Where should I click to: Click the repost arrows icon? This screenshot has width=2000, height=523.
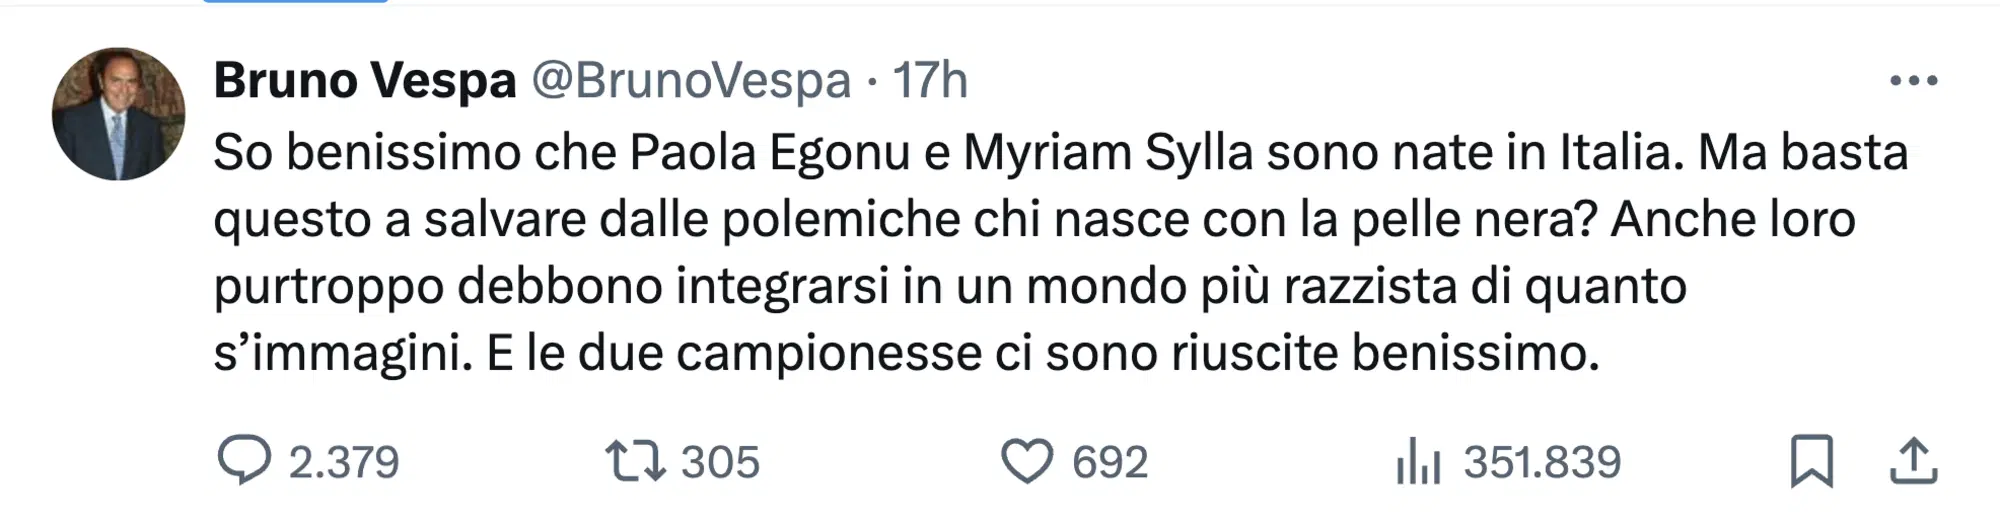pyautogui.click(x=635, y=461)
